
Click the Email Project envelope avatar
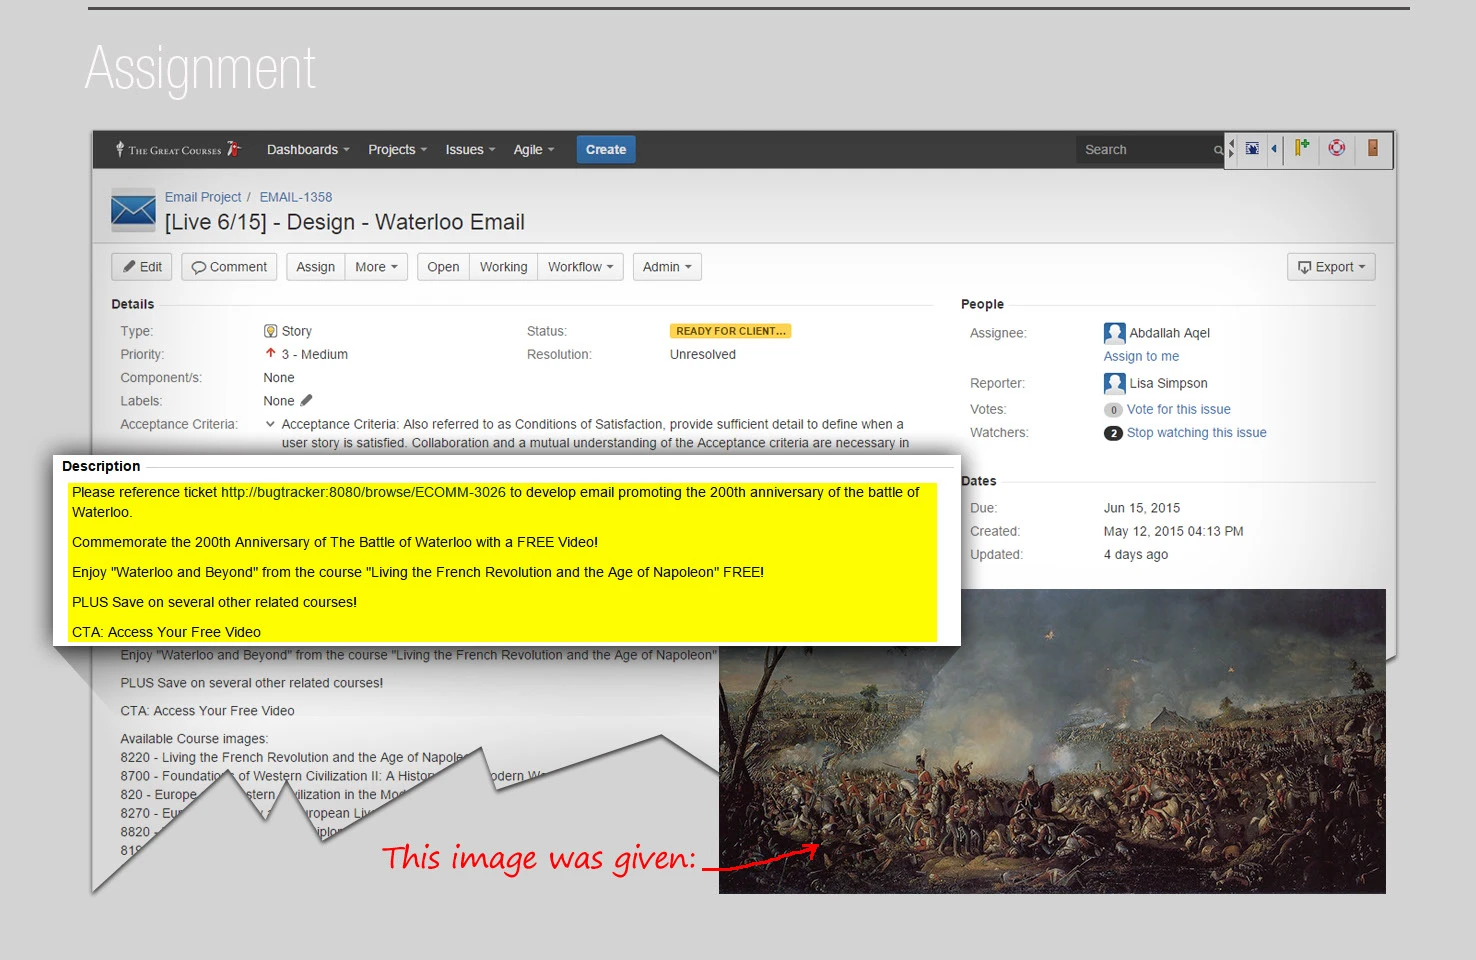[x=133, y=210]
